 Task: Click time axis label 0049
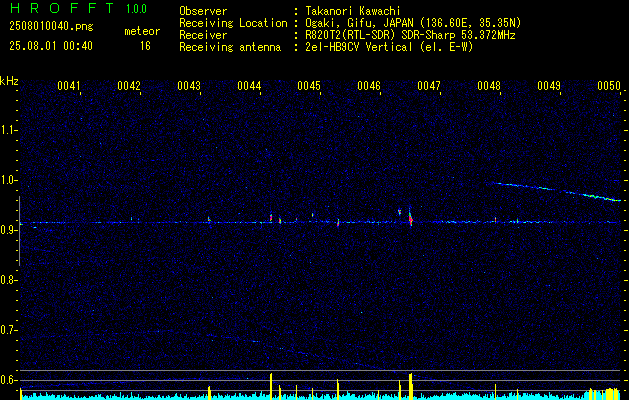point(549,85)
